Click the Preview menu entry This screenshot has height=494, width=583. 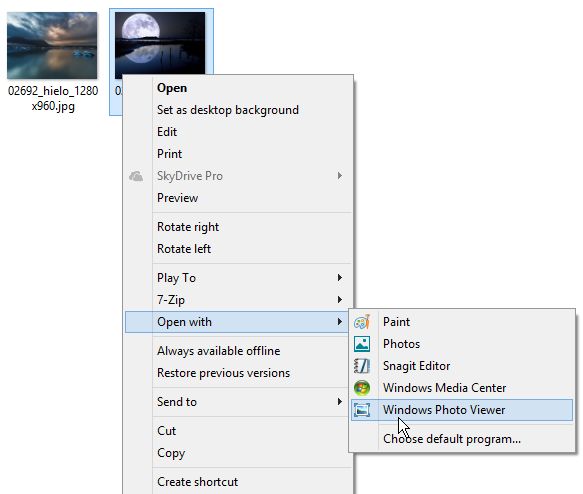click(x=238, y=198)
